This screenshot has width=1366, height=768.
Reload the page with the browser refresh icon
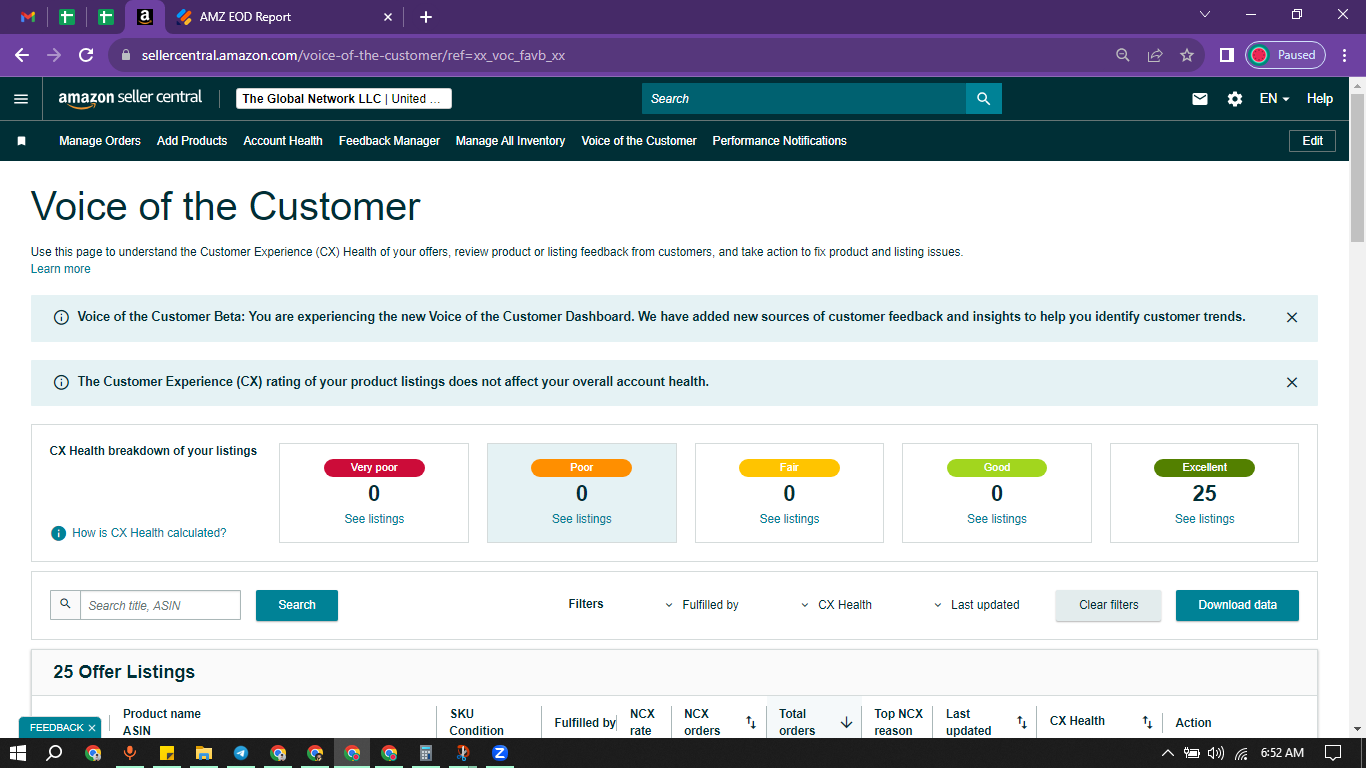click(86, 55)
